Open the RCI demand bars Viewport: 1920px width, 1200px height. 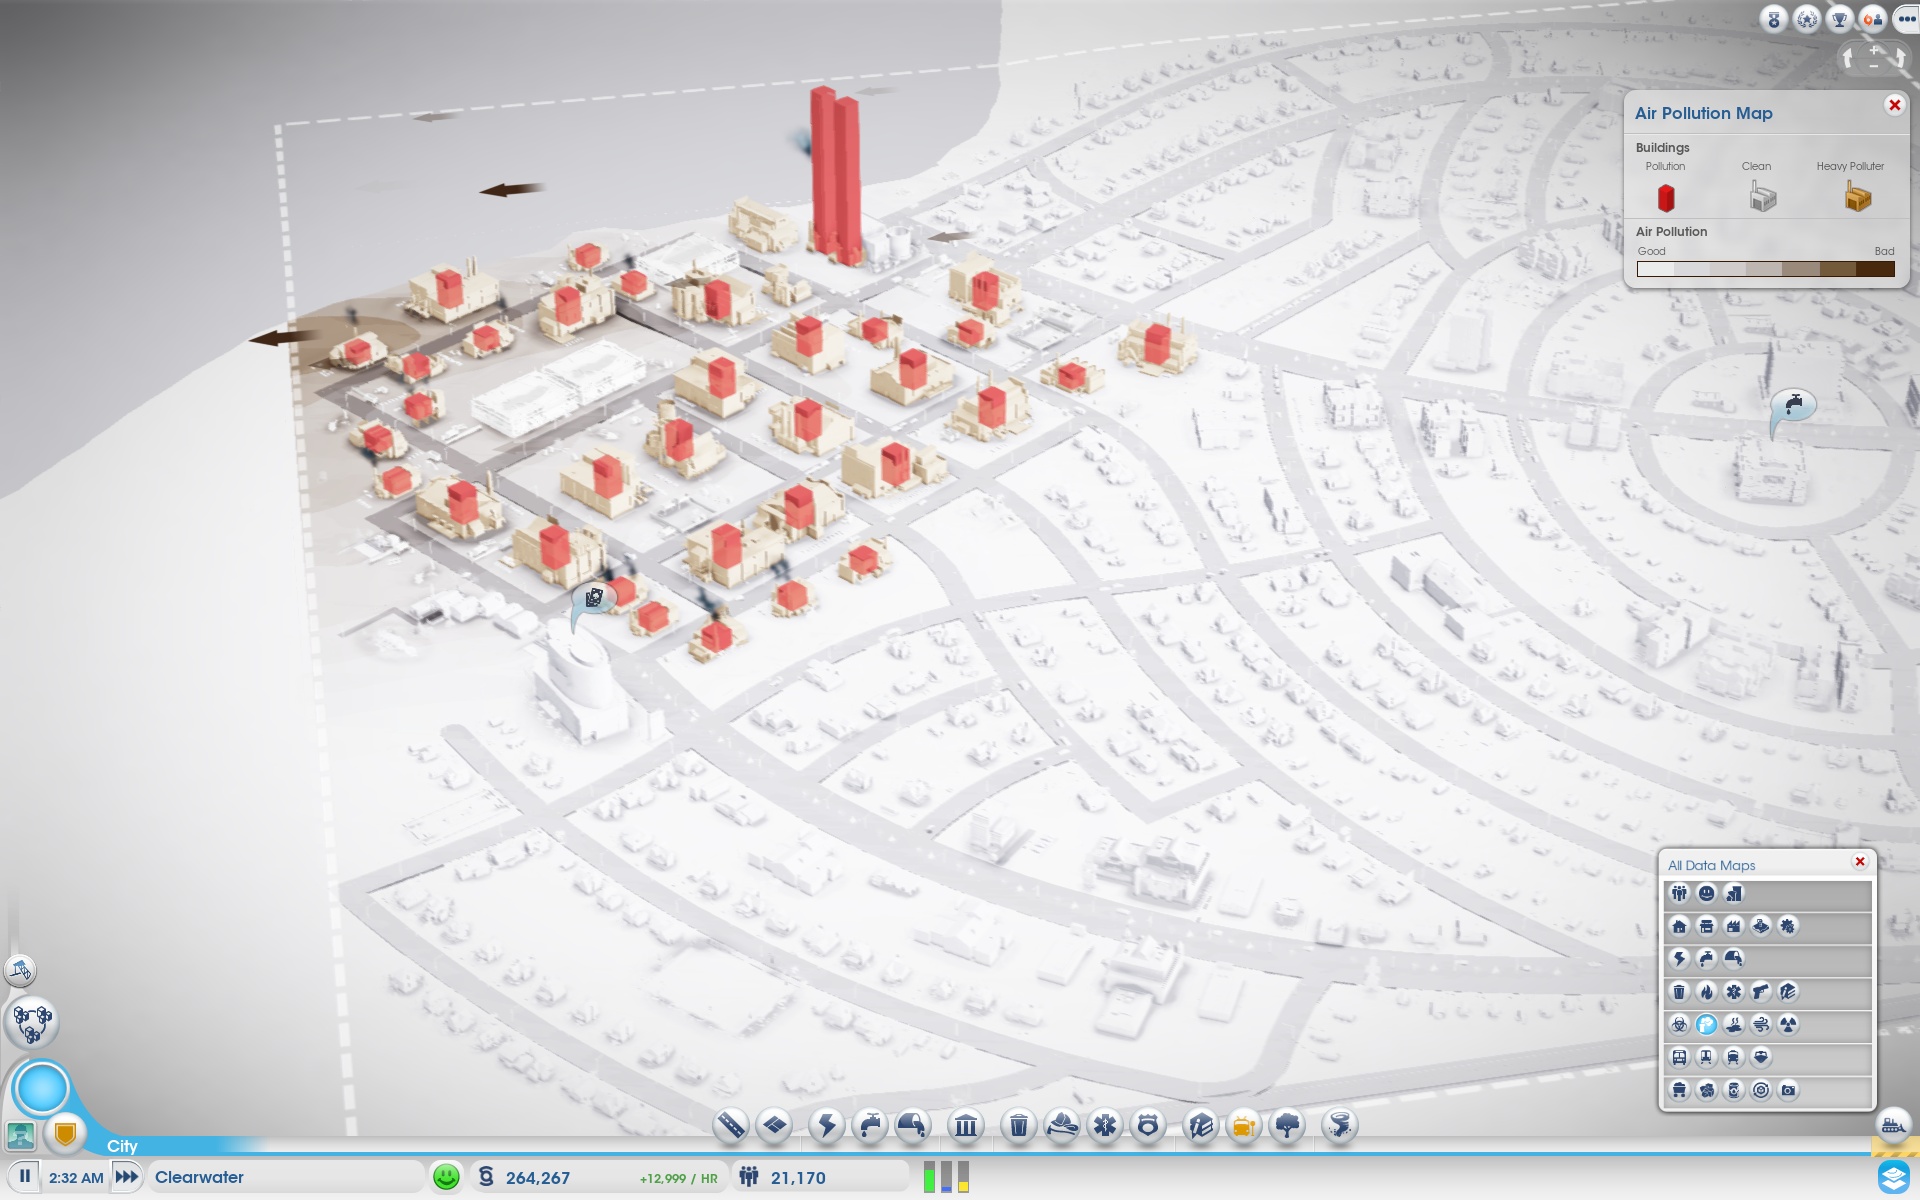pos(946,1177)
